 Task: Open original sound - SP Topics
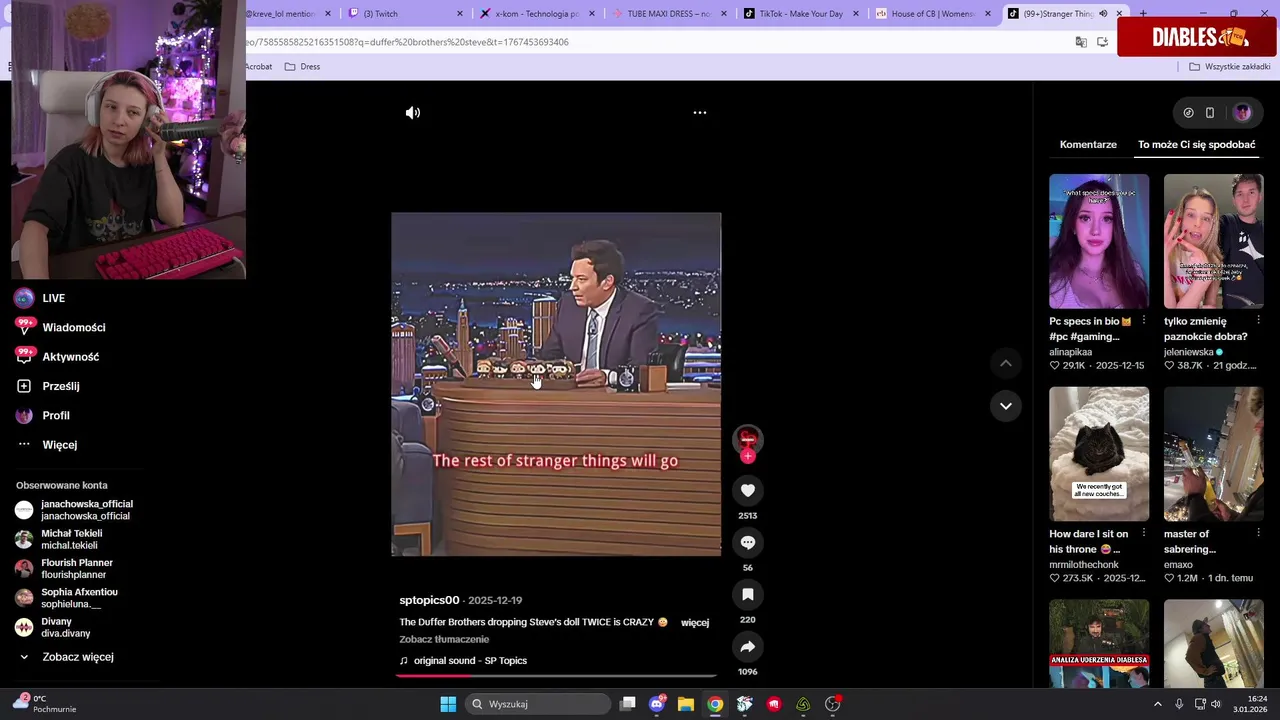click(470, 661)
